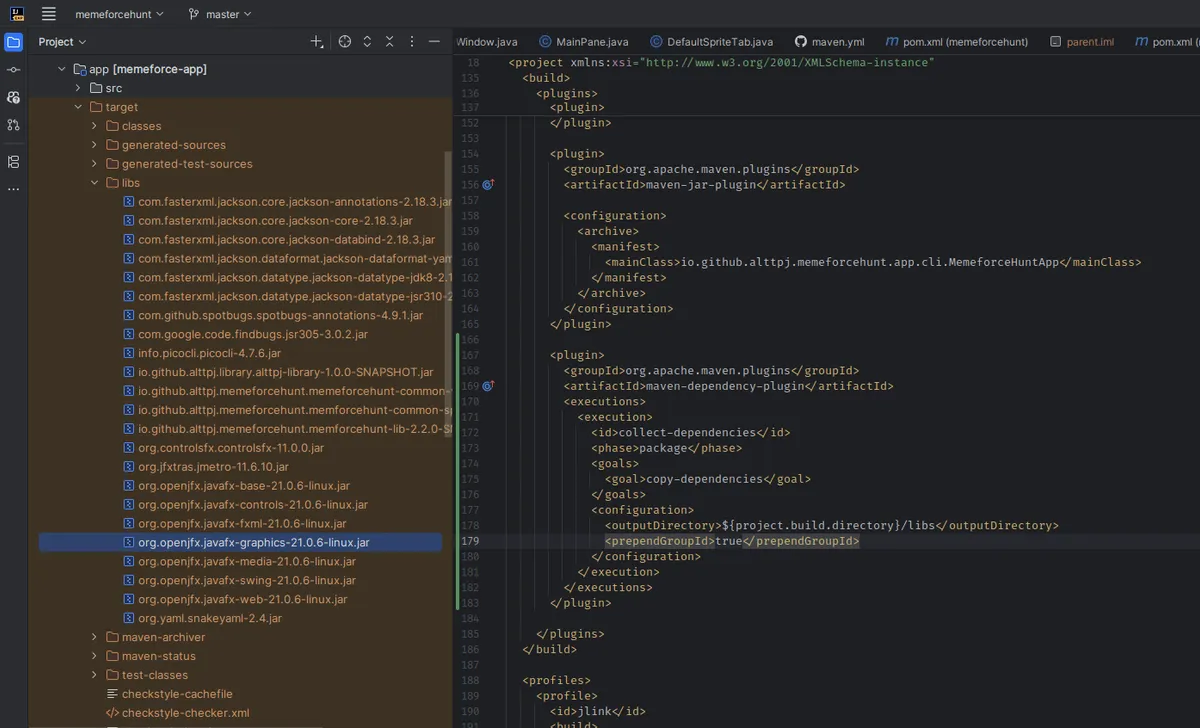The width and height of the screenshot is (1200, 728).
Task: Open the Structure tool window
Action: click(13, 161)
